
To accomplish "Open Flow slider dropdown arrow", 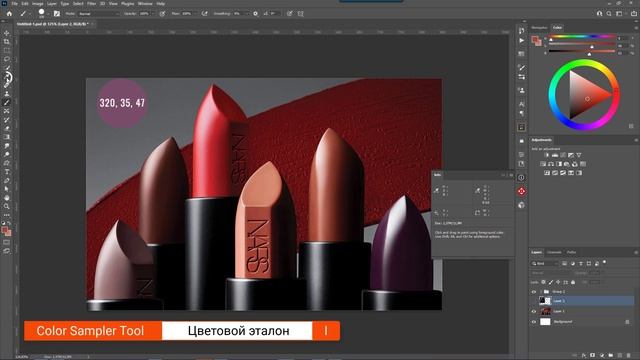I will 195,13.
